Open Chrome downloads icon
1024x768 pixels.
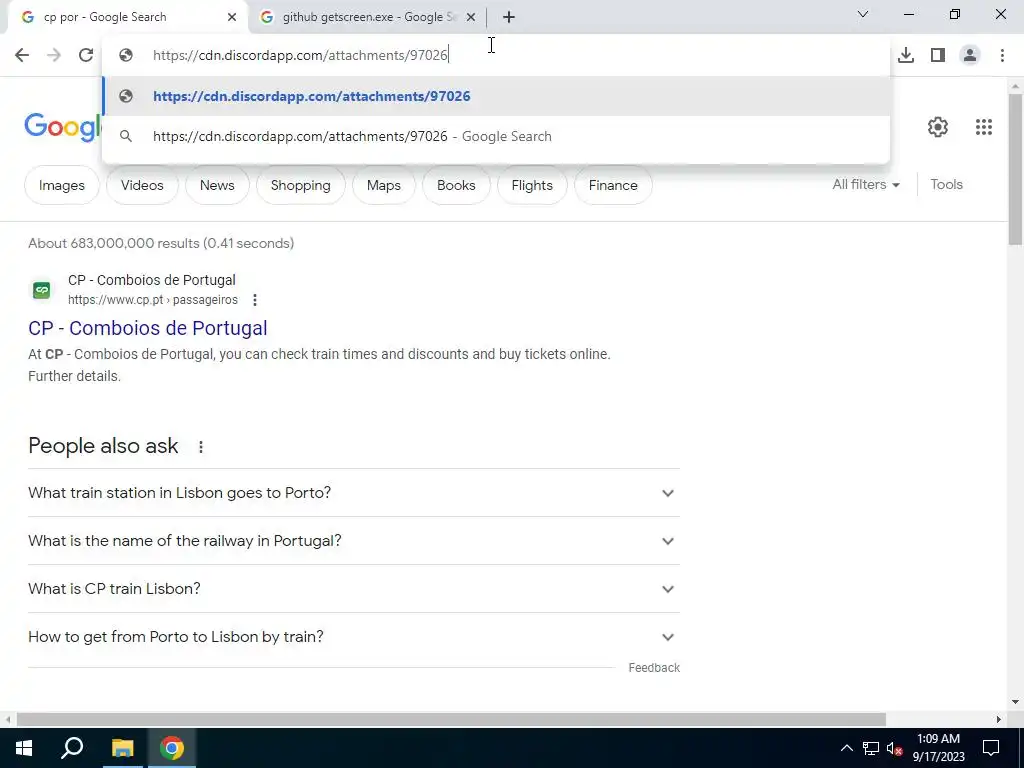pyautogui.click(x=906, y=55)
